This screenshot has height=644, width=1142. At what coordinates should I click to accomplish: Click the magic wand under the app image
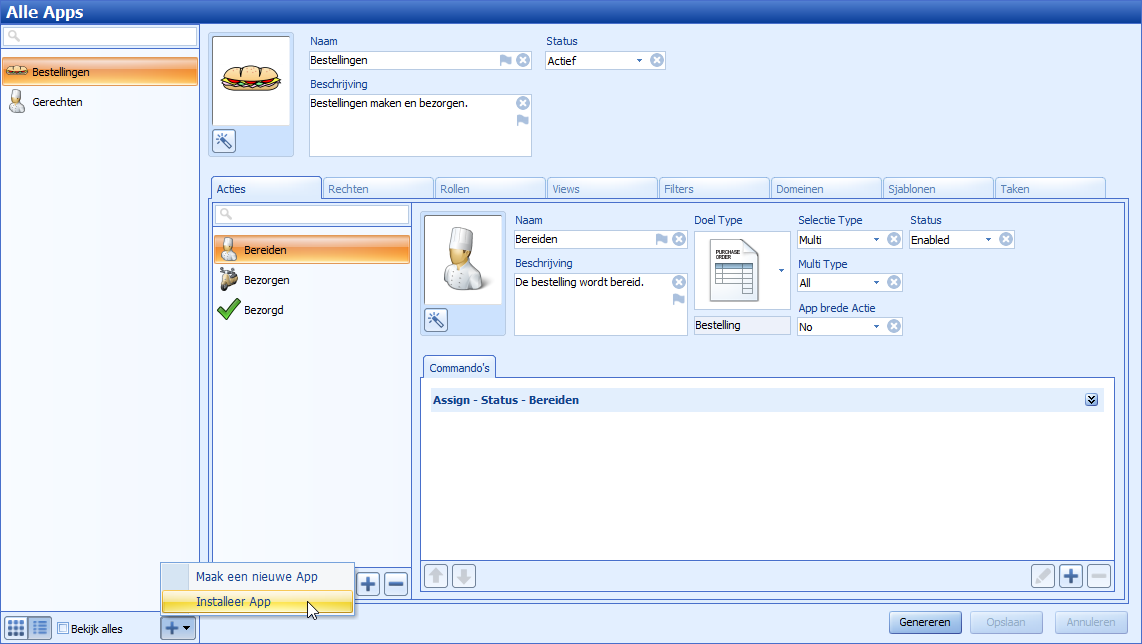coord(224,141)
